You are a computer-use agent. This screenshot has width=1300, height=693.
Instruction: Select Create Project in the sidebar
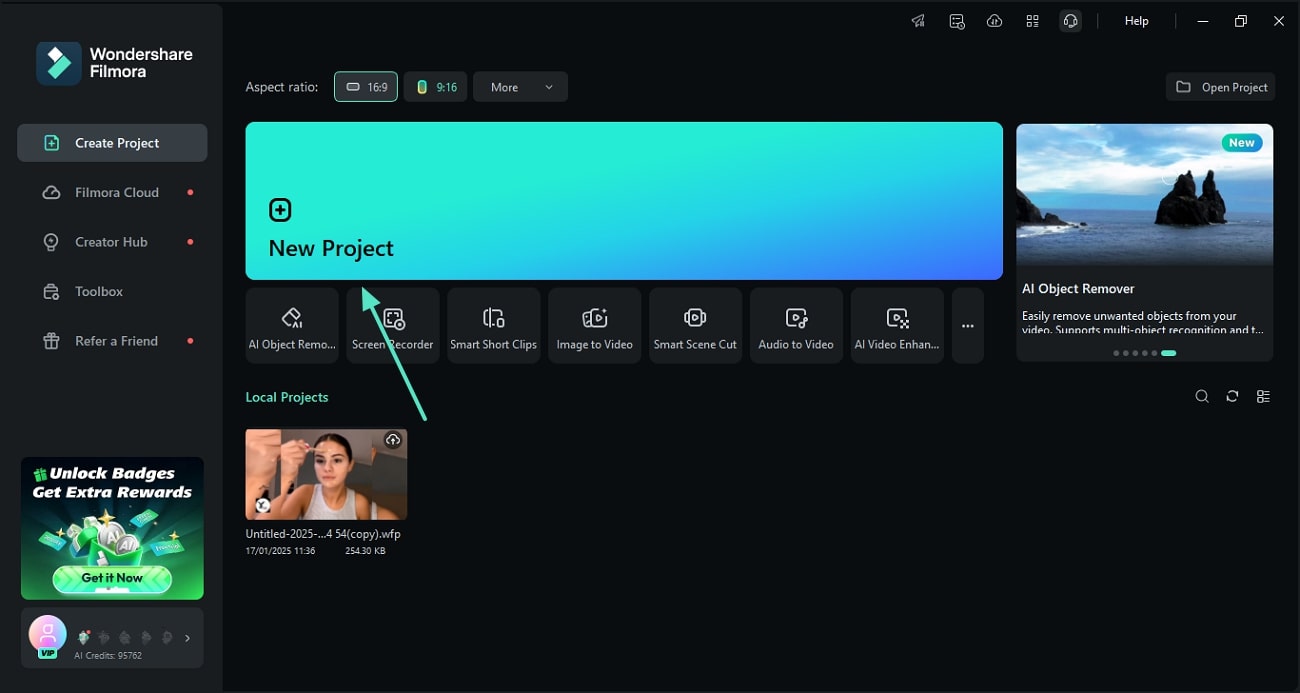112,143
